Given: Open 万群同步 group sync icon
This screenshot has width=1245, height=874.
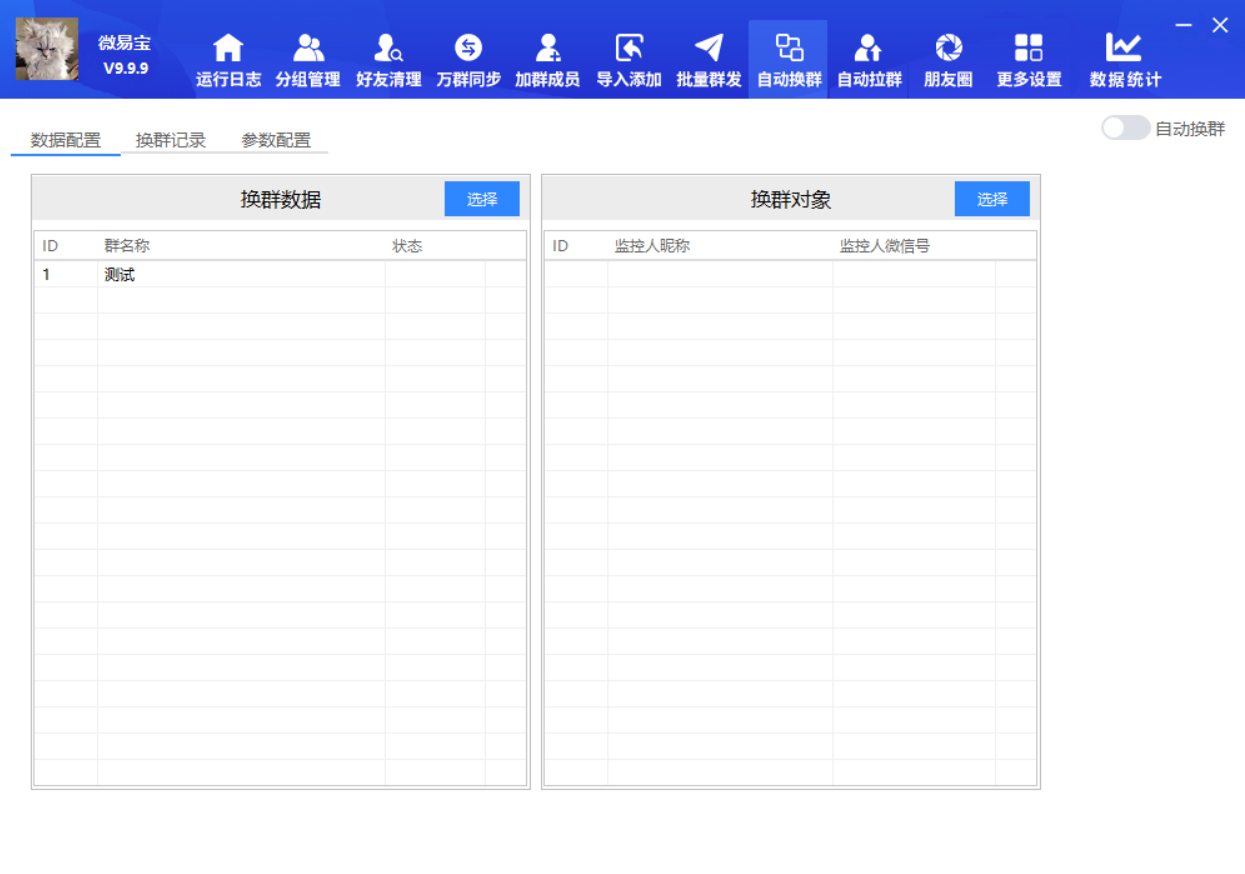Looking at the screenshot, I should (x=468, y=49).
